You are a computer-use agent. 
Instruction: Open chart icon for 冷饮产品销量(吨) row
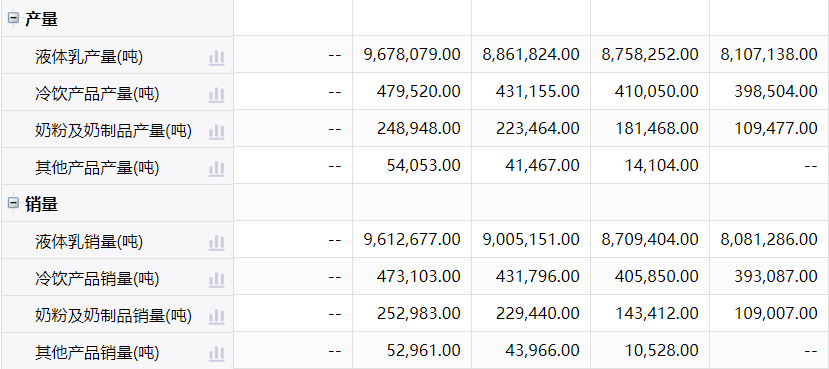216,280
